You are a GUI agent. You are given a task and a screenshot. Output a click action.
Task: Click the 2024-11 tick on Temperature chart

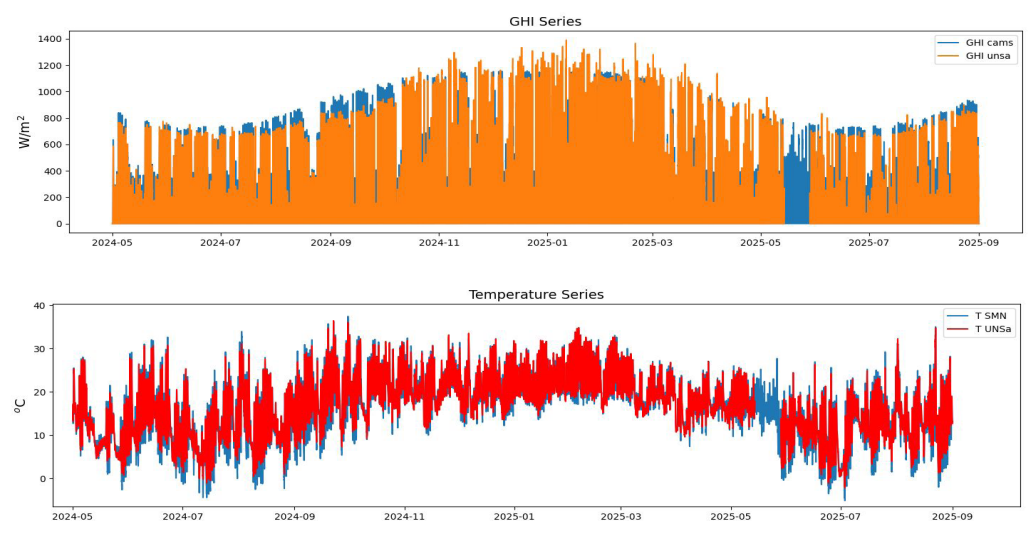[404, 517]
